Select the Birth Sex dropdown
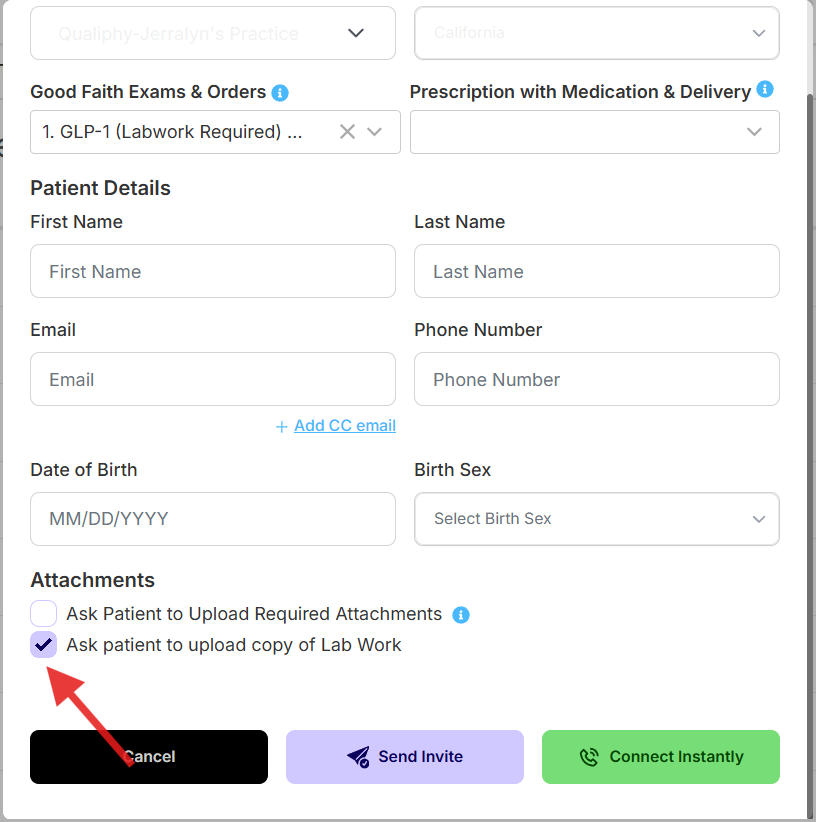This screenshot has width=816, height=822. pos(596,519)
